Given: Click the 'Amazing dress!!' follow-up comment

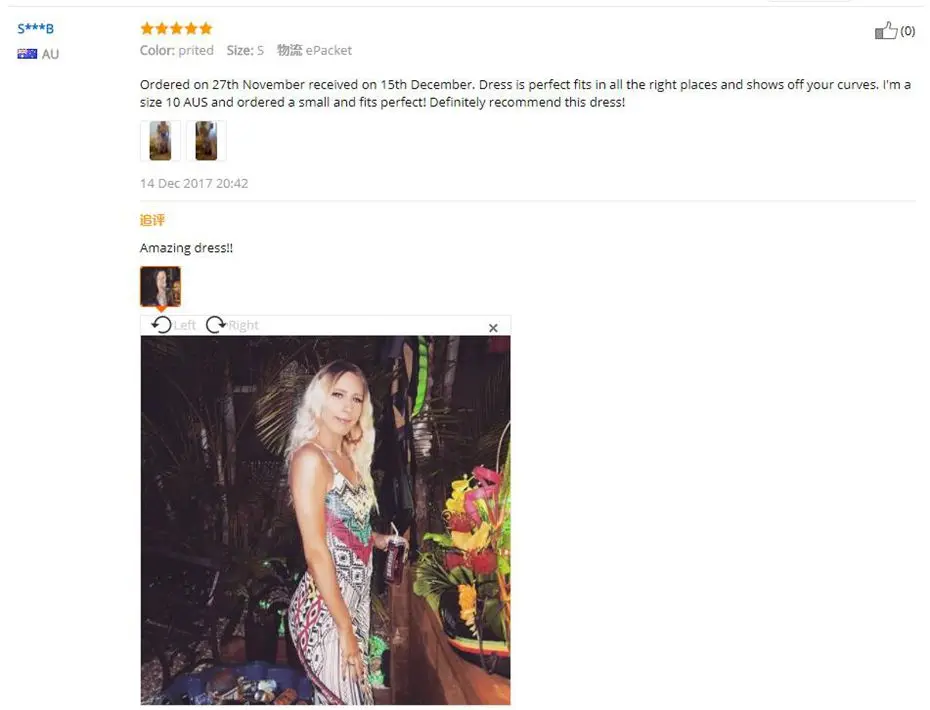Looking at the screenshot, I should point(186,248).
